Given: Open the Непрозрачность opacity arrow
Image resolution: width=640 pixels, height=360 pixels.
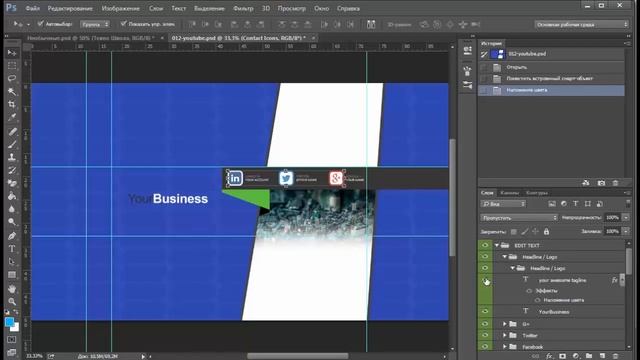Looking at the screenshot, I should coord(626,218).
